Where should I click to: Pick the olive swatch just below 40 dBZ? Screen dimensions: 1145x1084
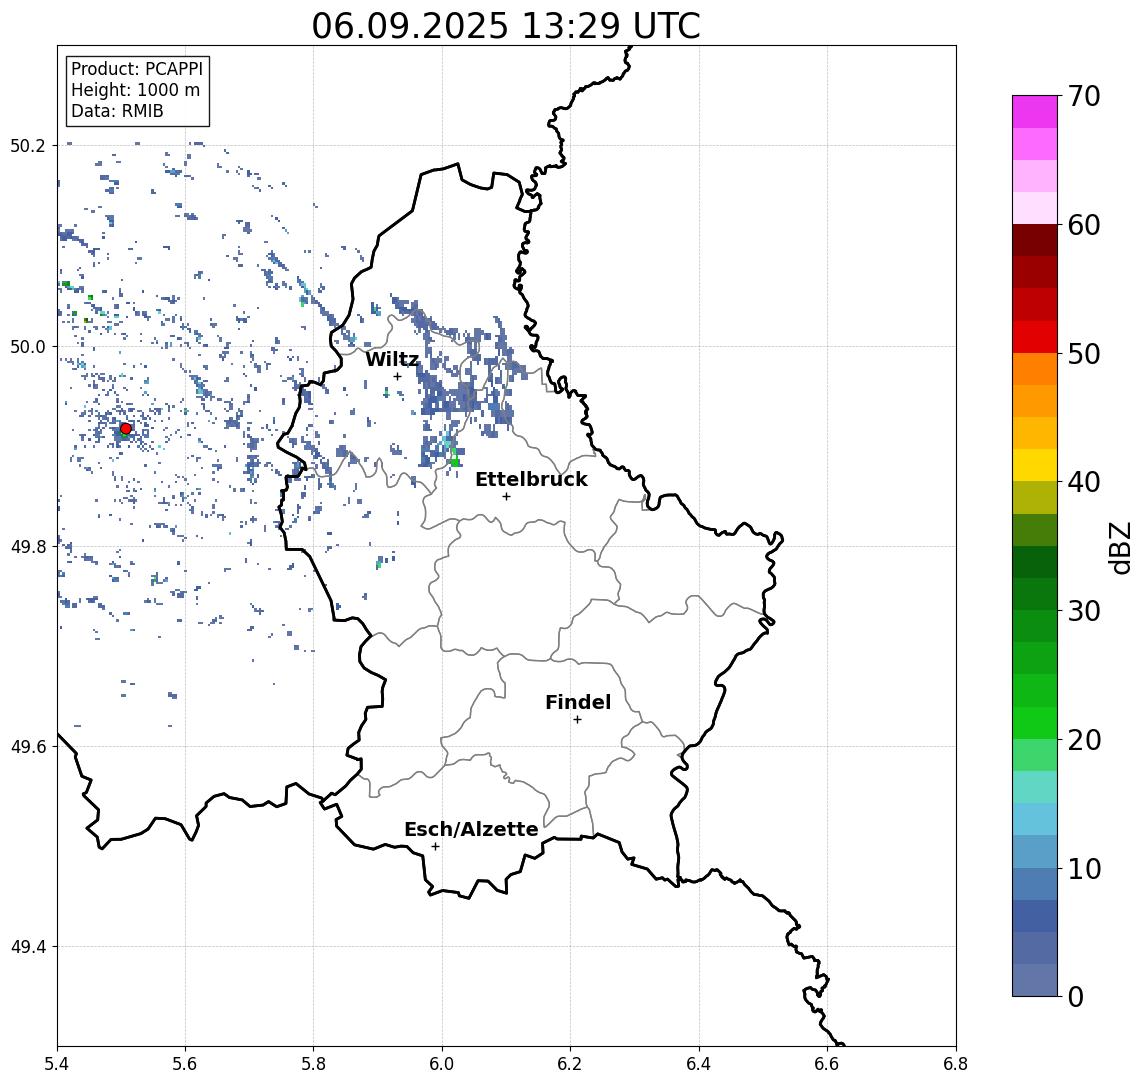pos(1035,497)
